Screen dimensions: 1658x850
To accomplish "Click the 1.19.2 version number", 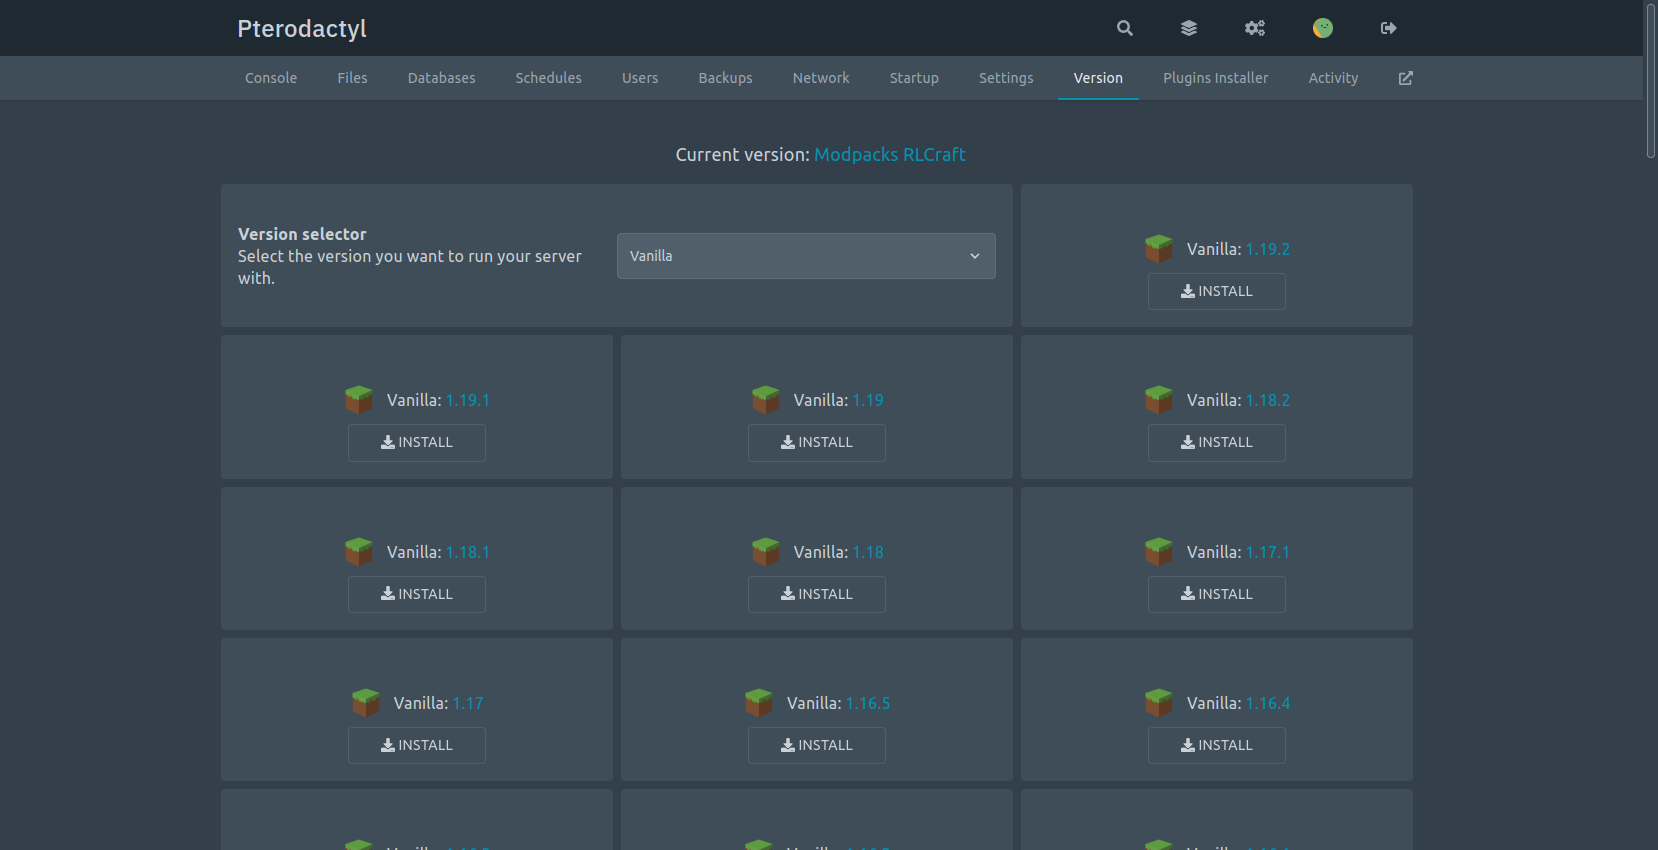I will (x=1268, y=249).
